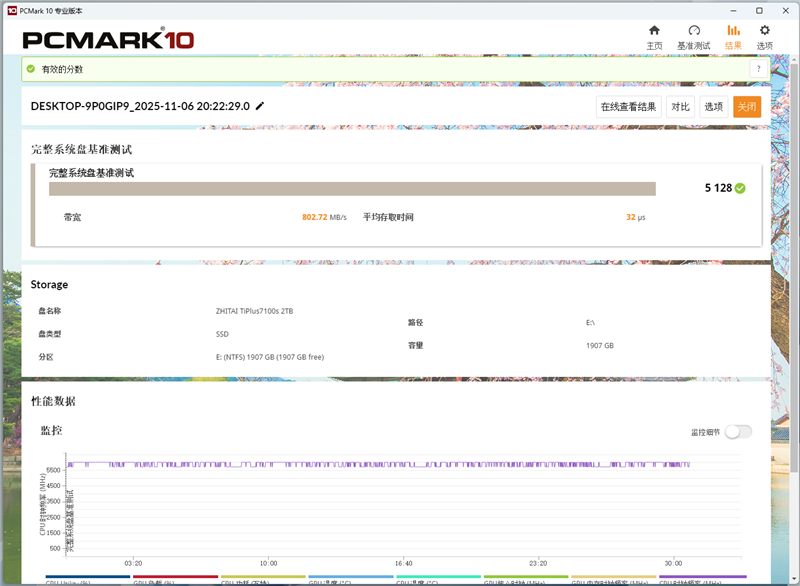Switch to the 结果 results tab
This screenshot has width=800, height=586.
click(x=733, y=43)
